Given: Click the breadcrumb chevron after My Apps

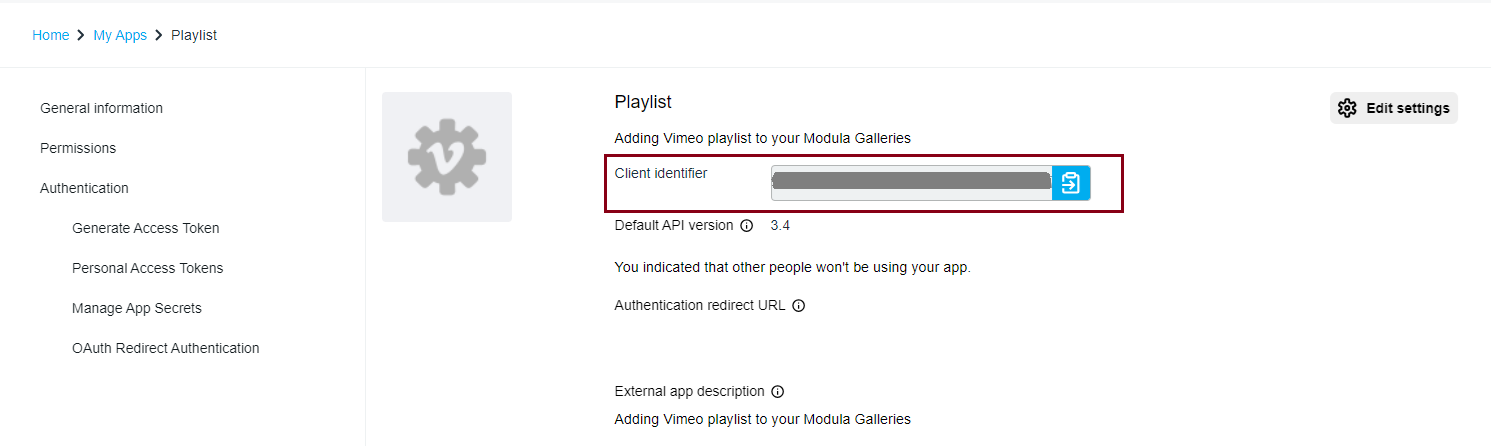Looking at the screenshot, I should (159, 35).
